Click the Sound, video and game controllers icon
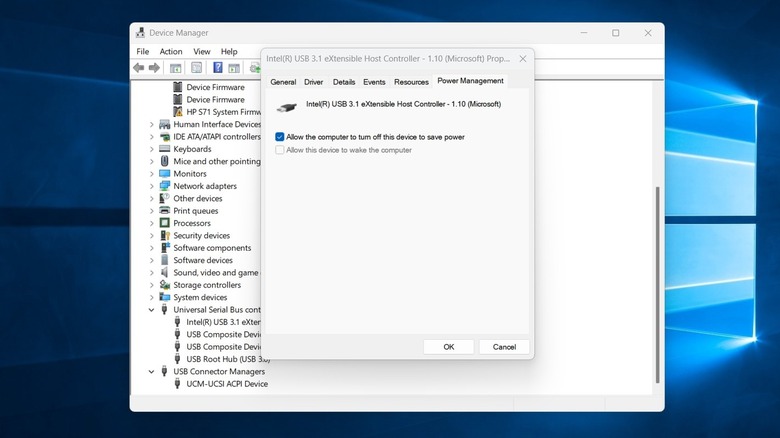Screen dimensions: 780x438 pos(165,272)
